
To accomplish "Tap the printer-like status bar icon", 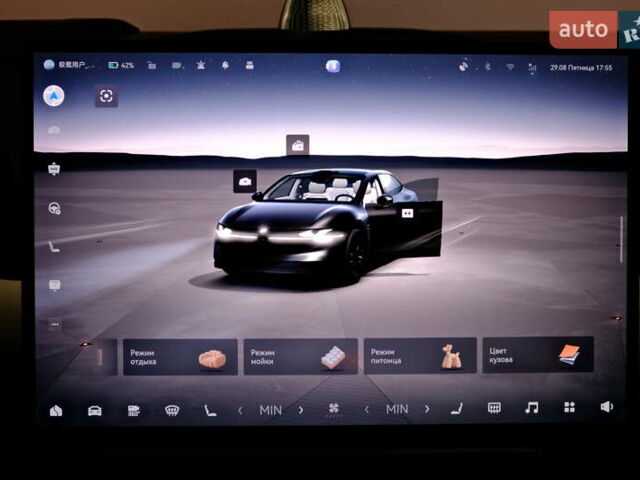I will tap(250, 65).
